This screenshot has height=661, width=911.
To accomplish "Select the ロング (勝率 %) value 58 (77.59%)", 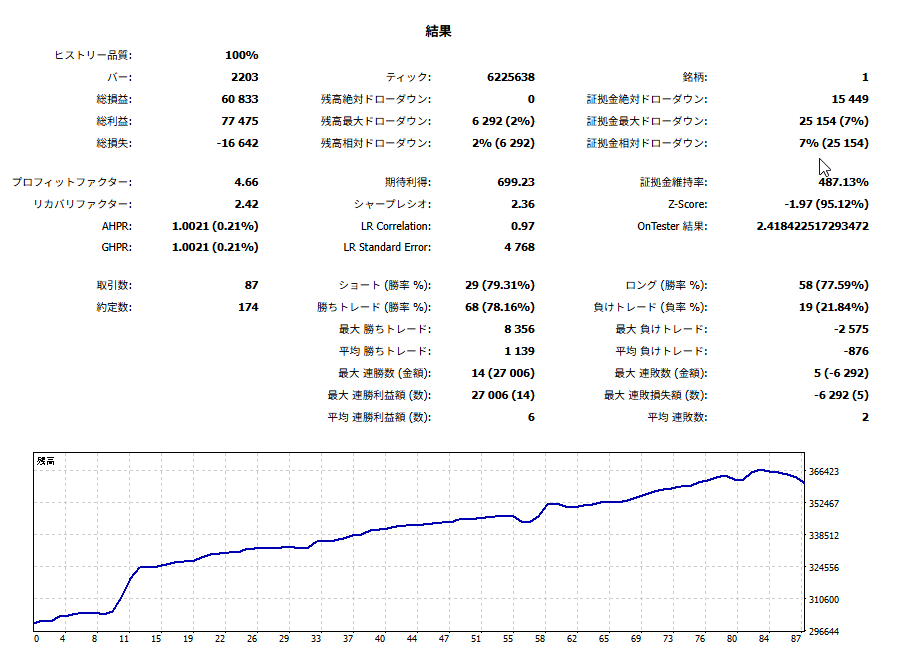I will click(x=834, y=285).
